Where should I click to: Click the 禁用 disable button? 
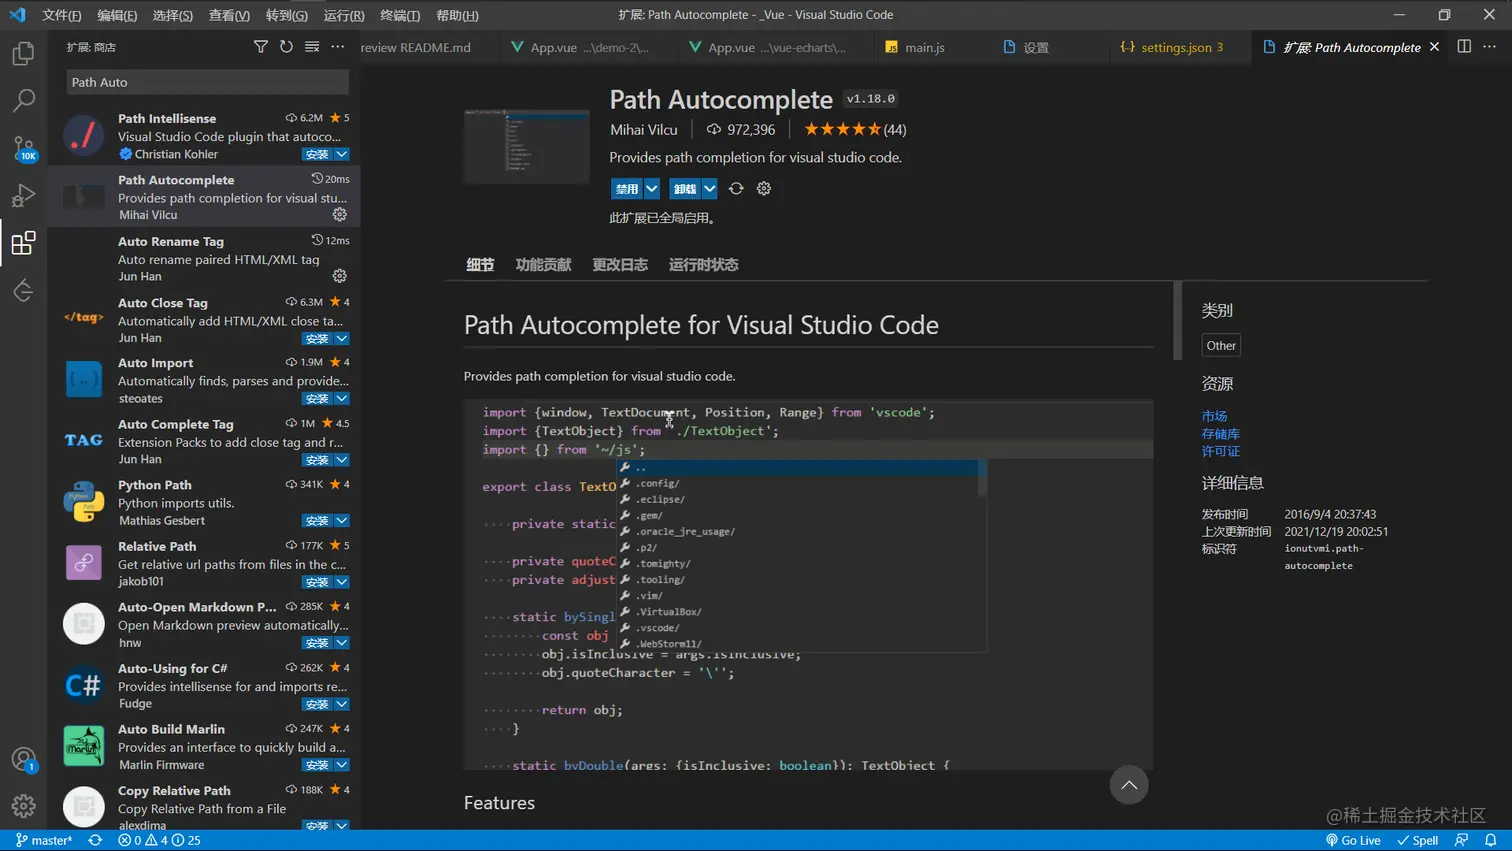click(x=627, y=189)
